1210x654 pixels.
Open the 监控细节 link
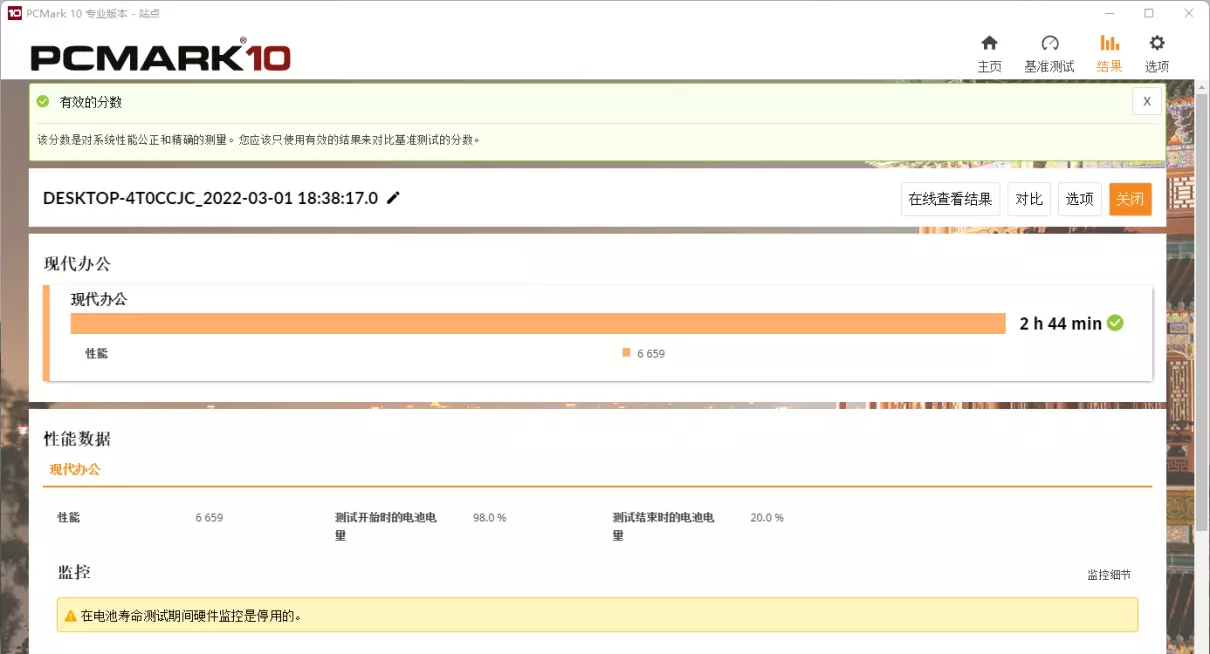[1109, 575]
